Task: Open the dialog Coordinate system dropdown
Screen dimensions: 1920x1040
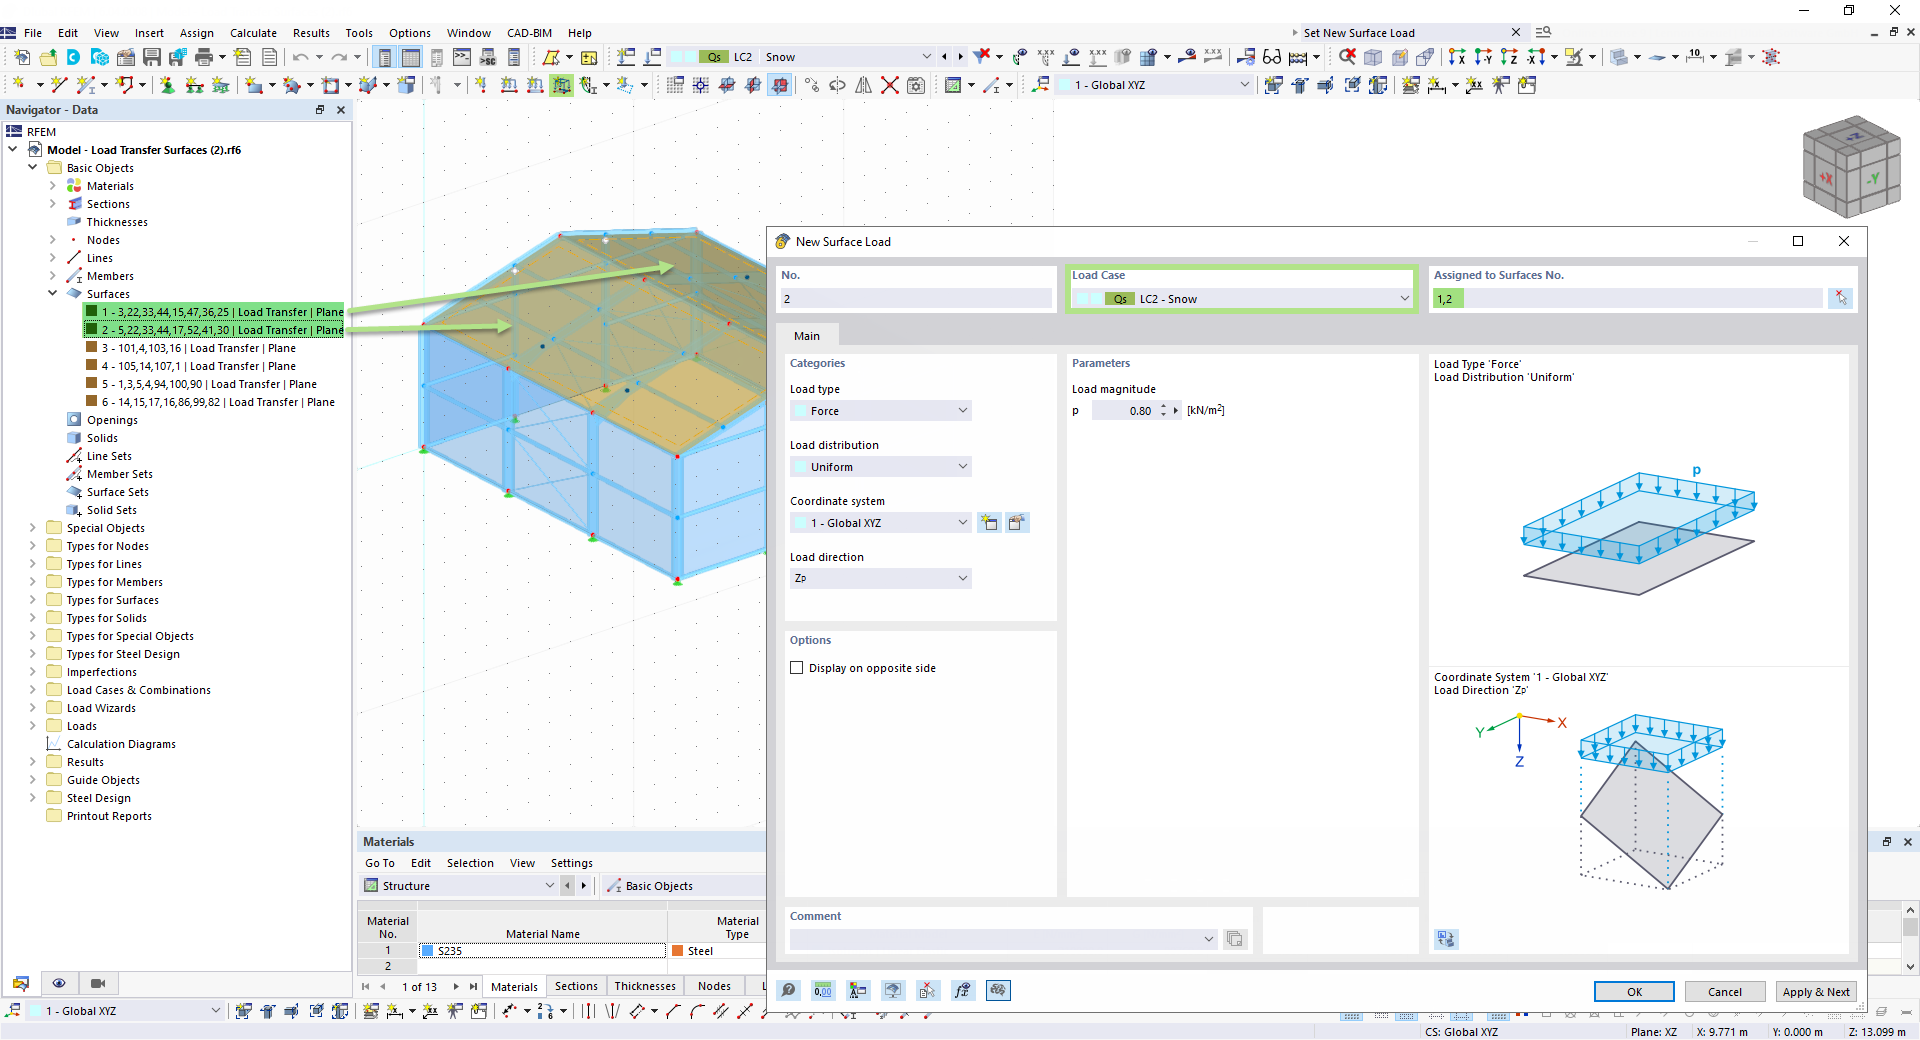Action: (x=881, y=523)
